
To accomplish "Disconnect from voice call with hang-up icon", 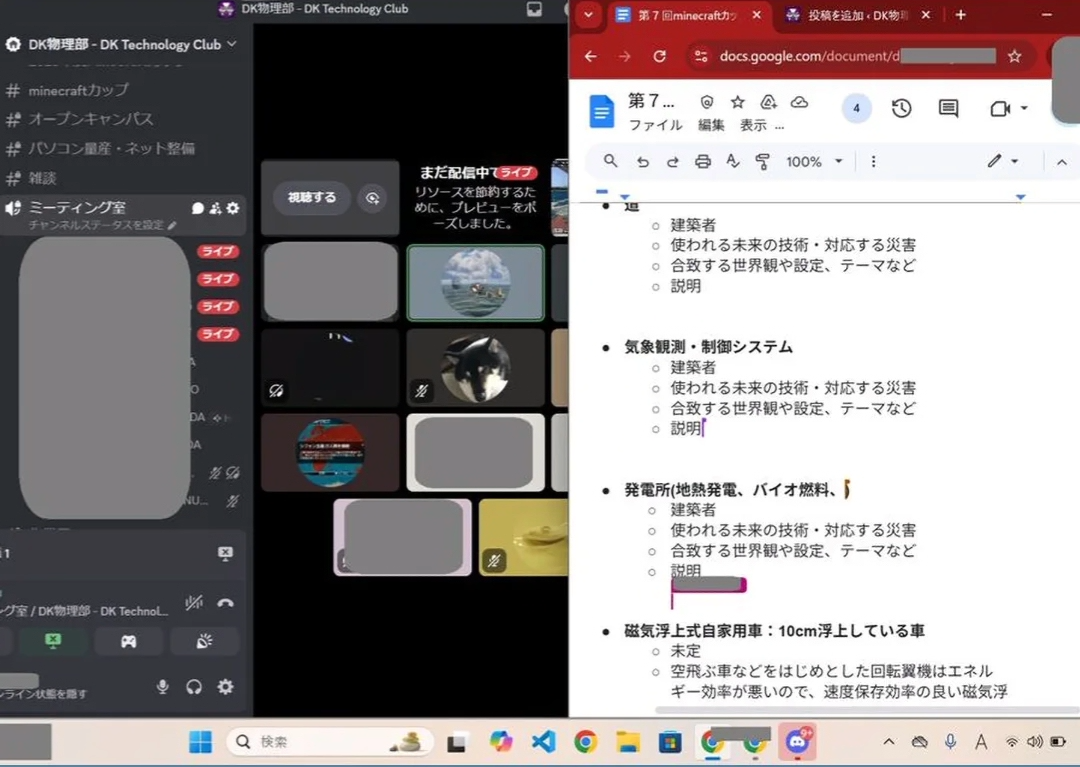I will pyautogui.click(x=226, y=603).
